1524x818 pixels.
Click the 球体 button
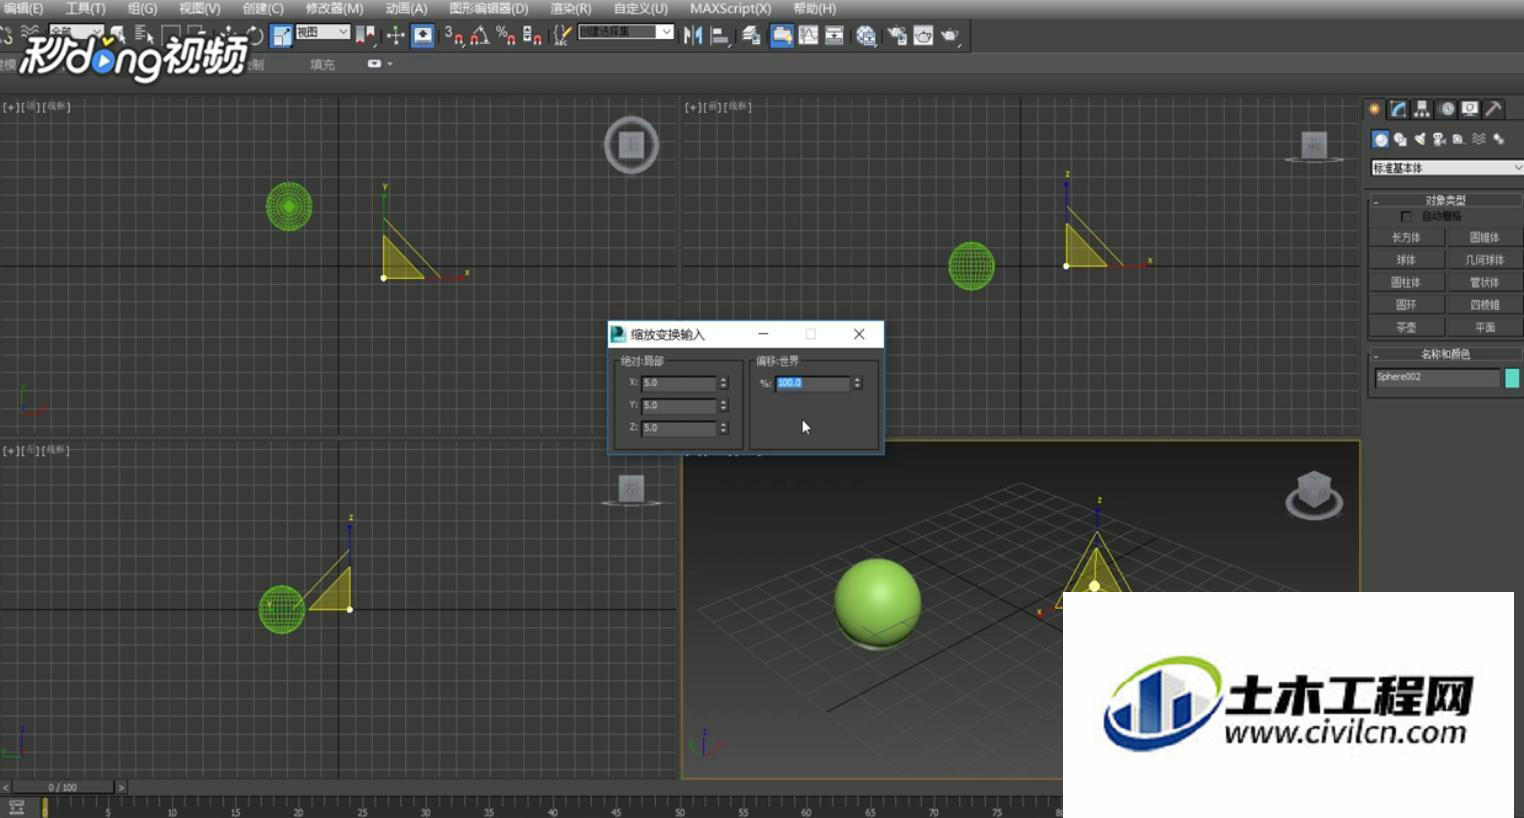(1406, 260)
